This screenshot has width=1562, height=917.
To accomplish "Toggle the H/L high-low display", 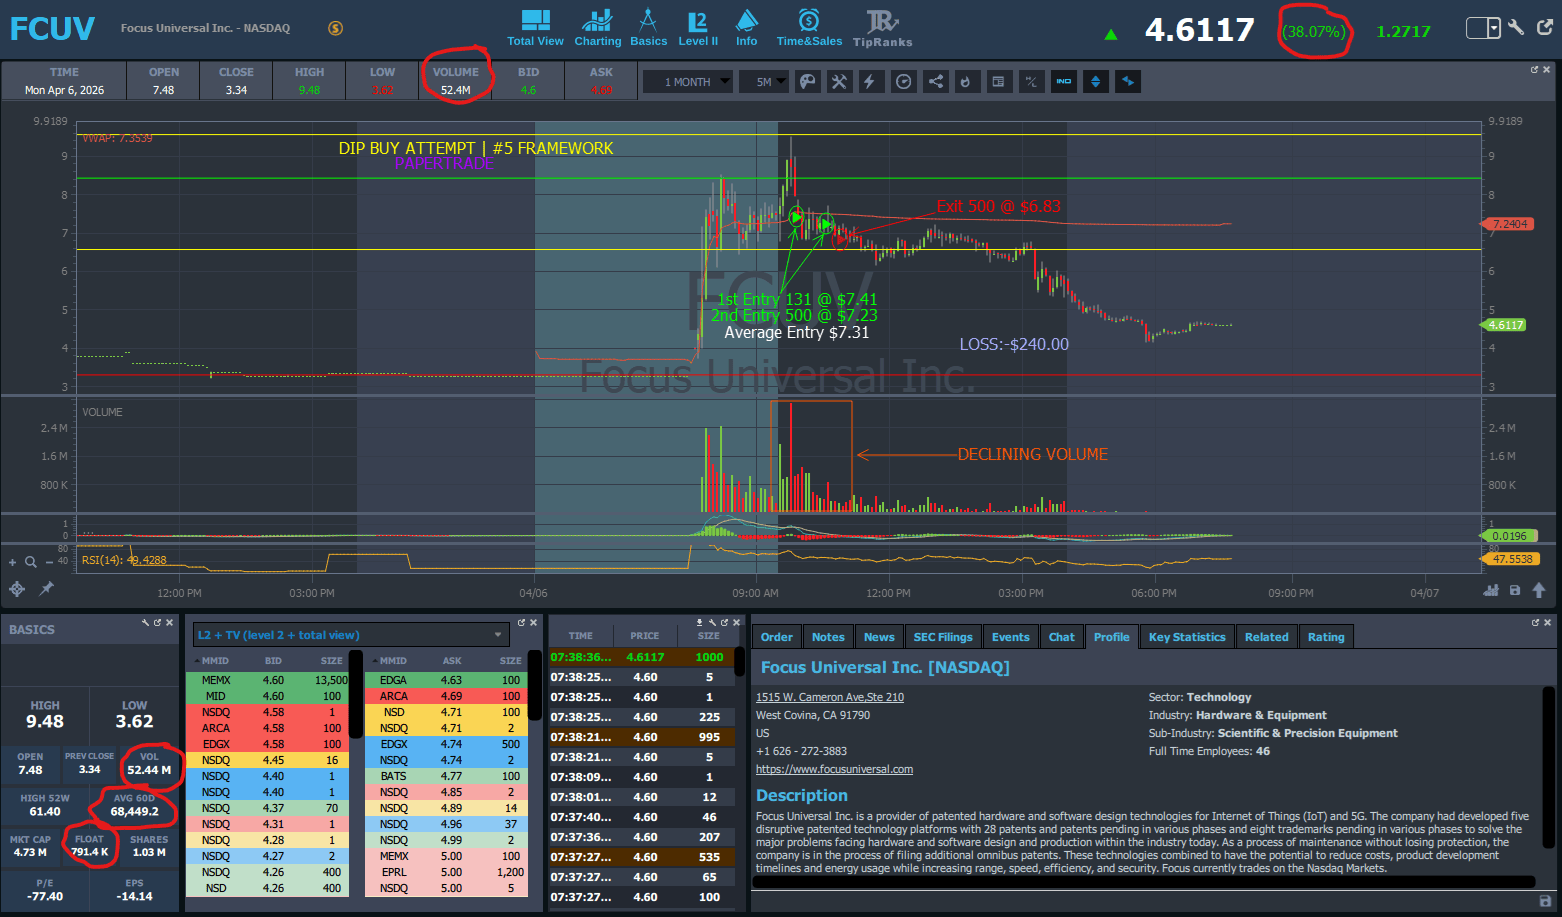I will [1031, 82].
